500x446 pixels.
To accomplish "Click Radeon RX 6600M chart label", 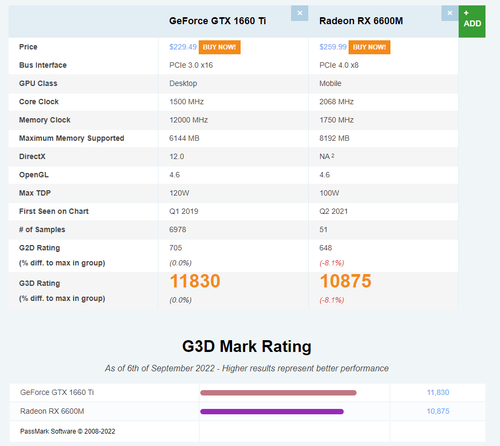I will coord(52,411).
